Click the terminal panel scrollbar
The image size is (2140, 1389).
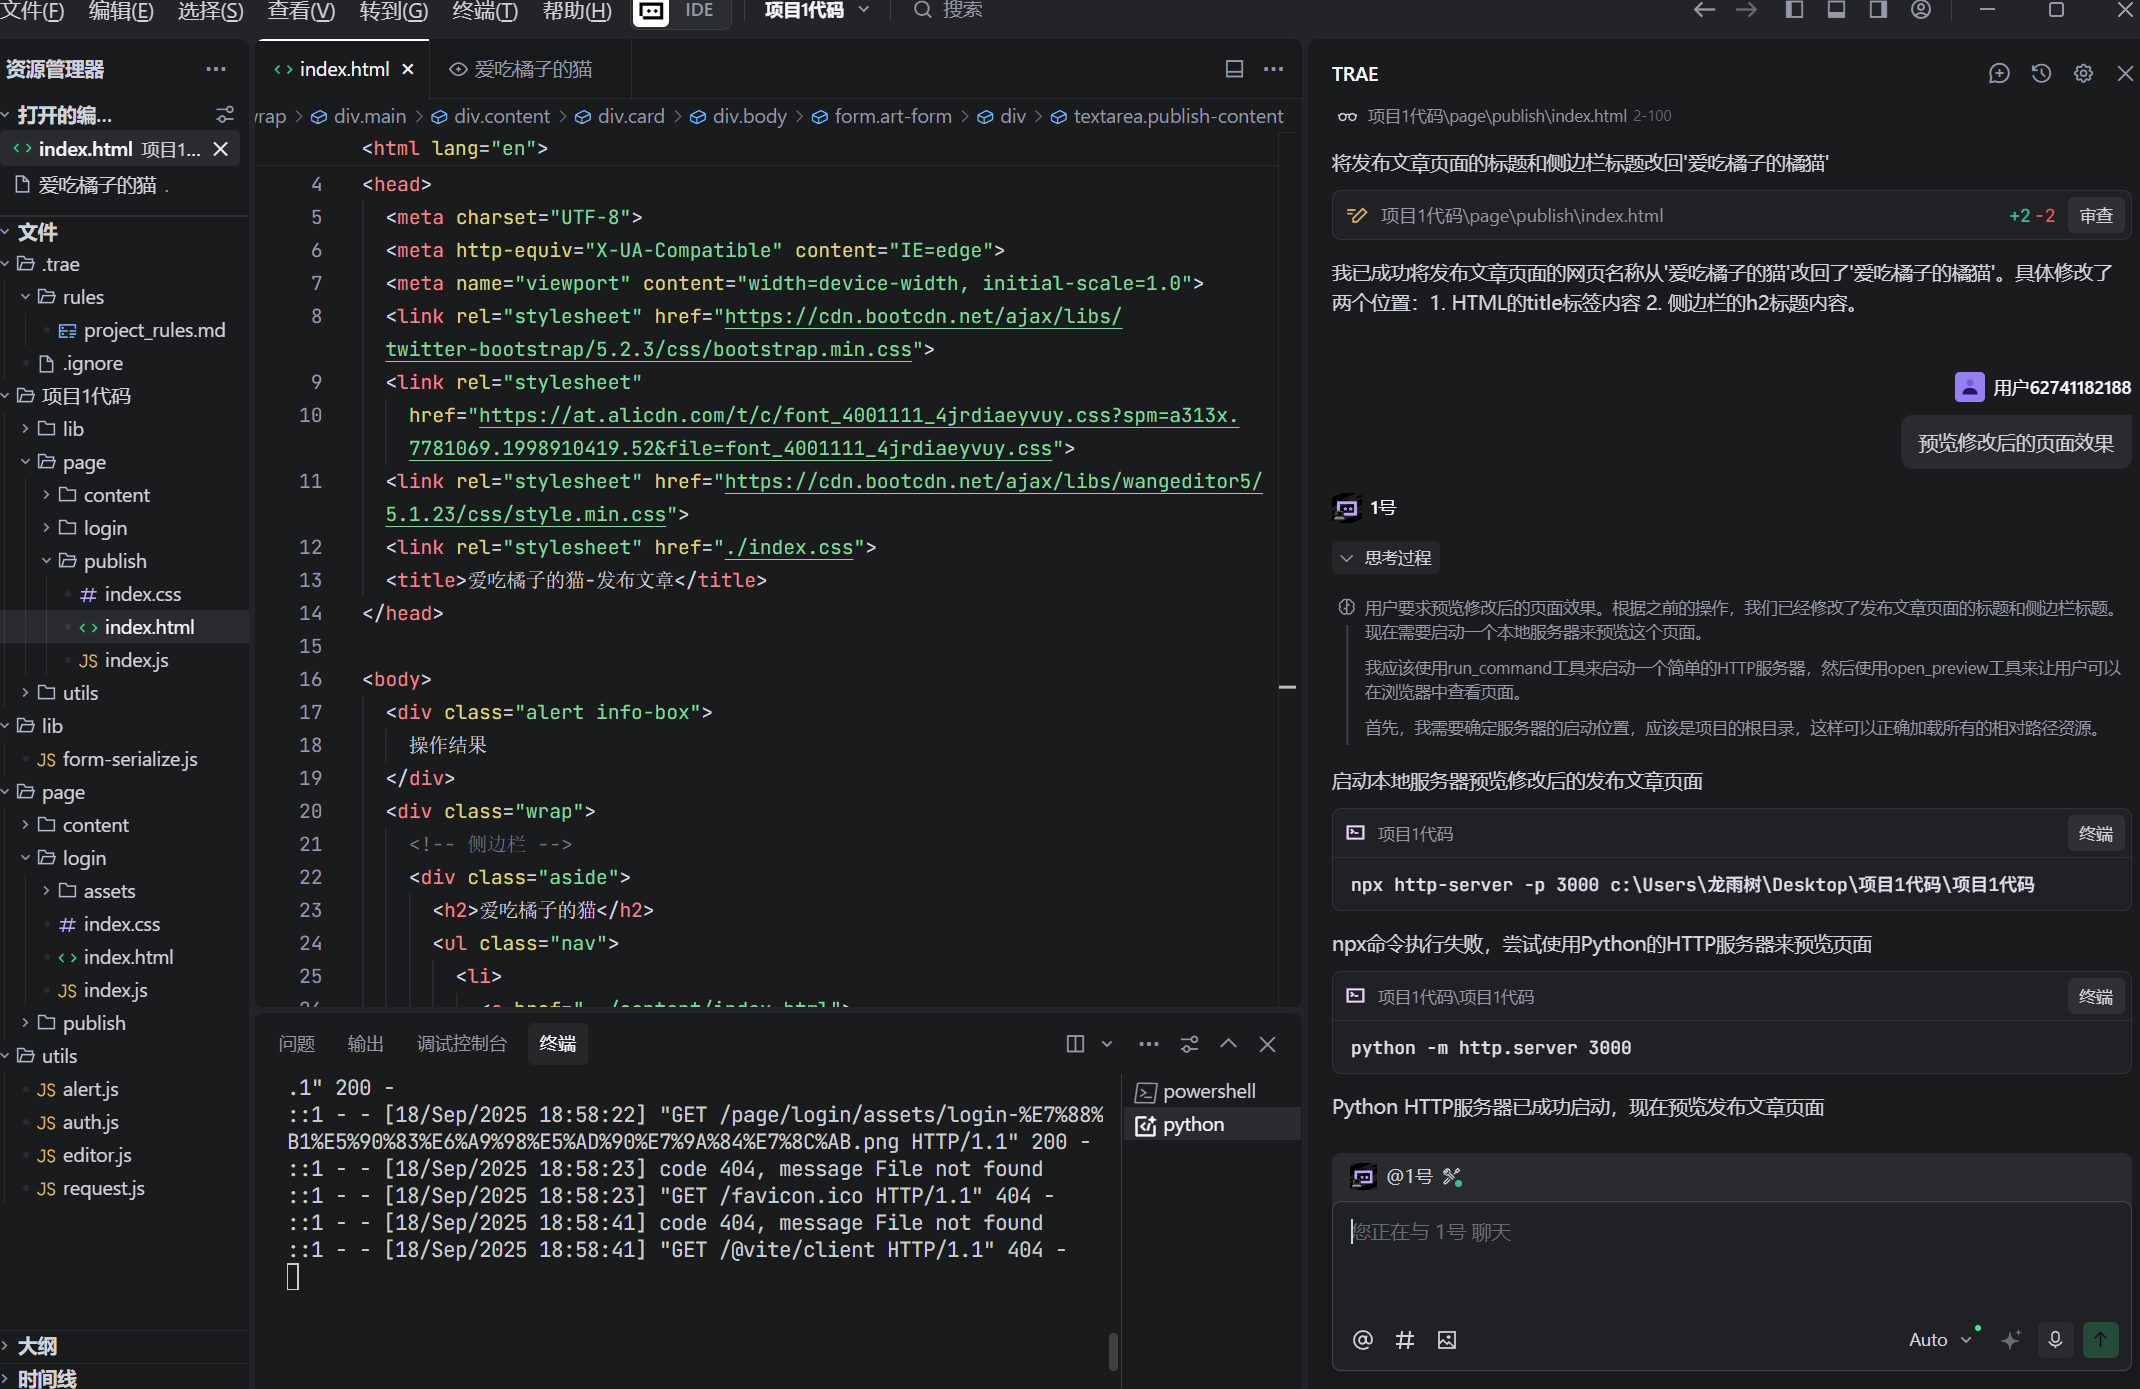point(1113,1350)
